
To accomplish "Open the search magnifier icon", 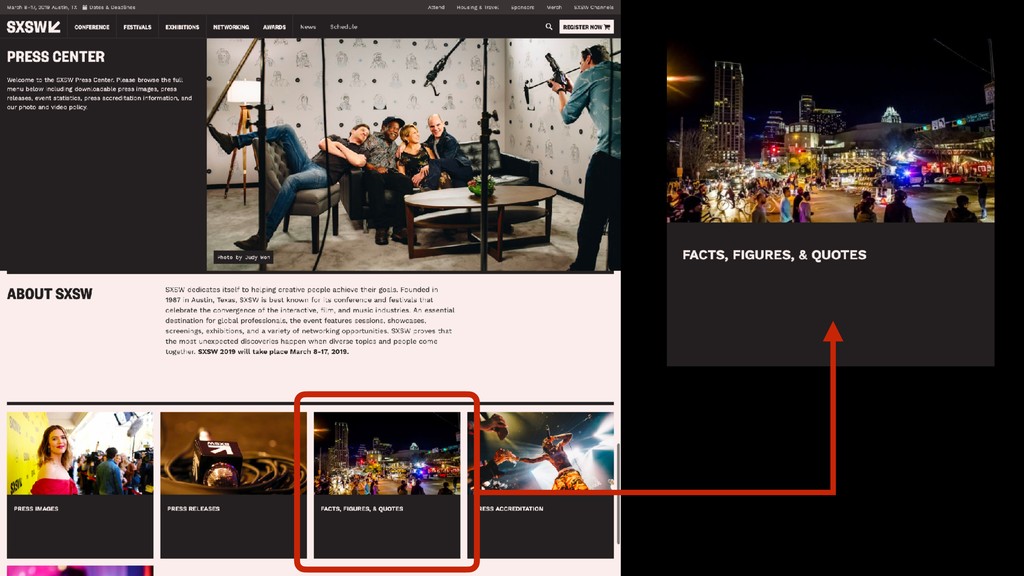I will tap(549, 27).
